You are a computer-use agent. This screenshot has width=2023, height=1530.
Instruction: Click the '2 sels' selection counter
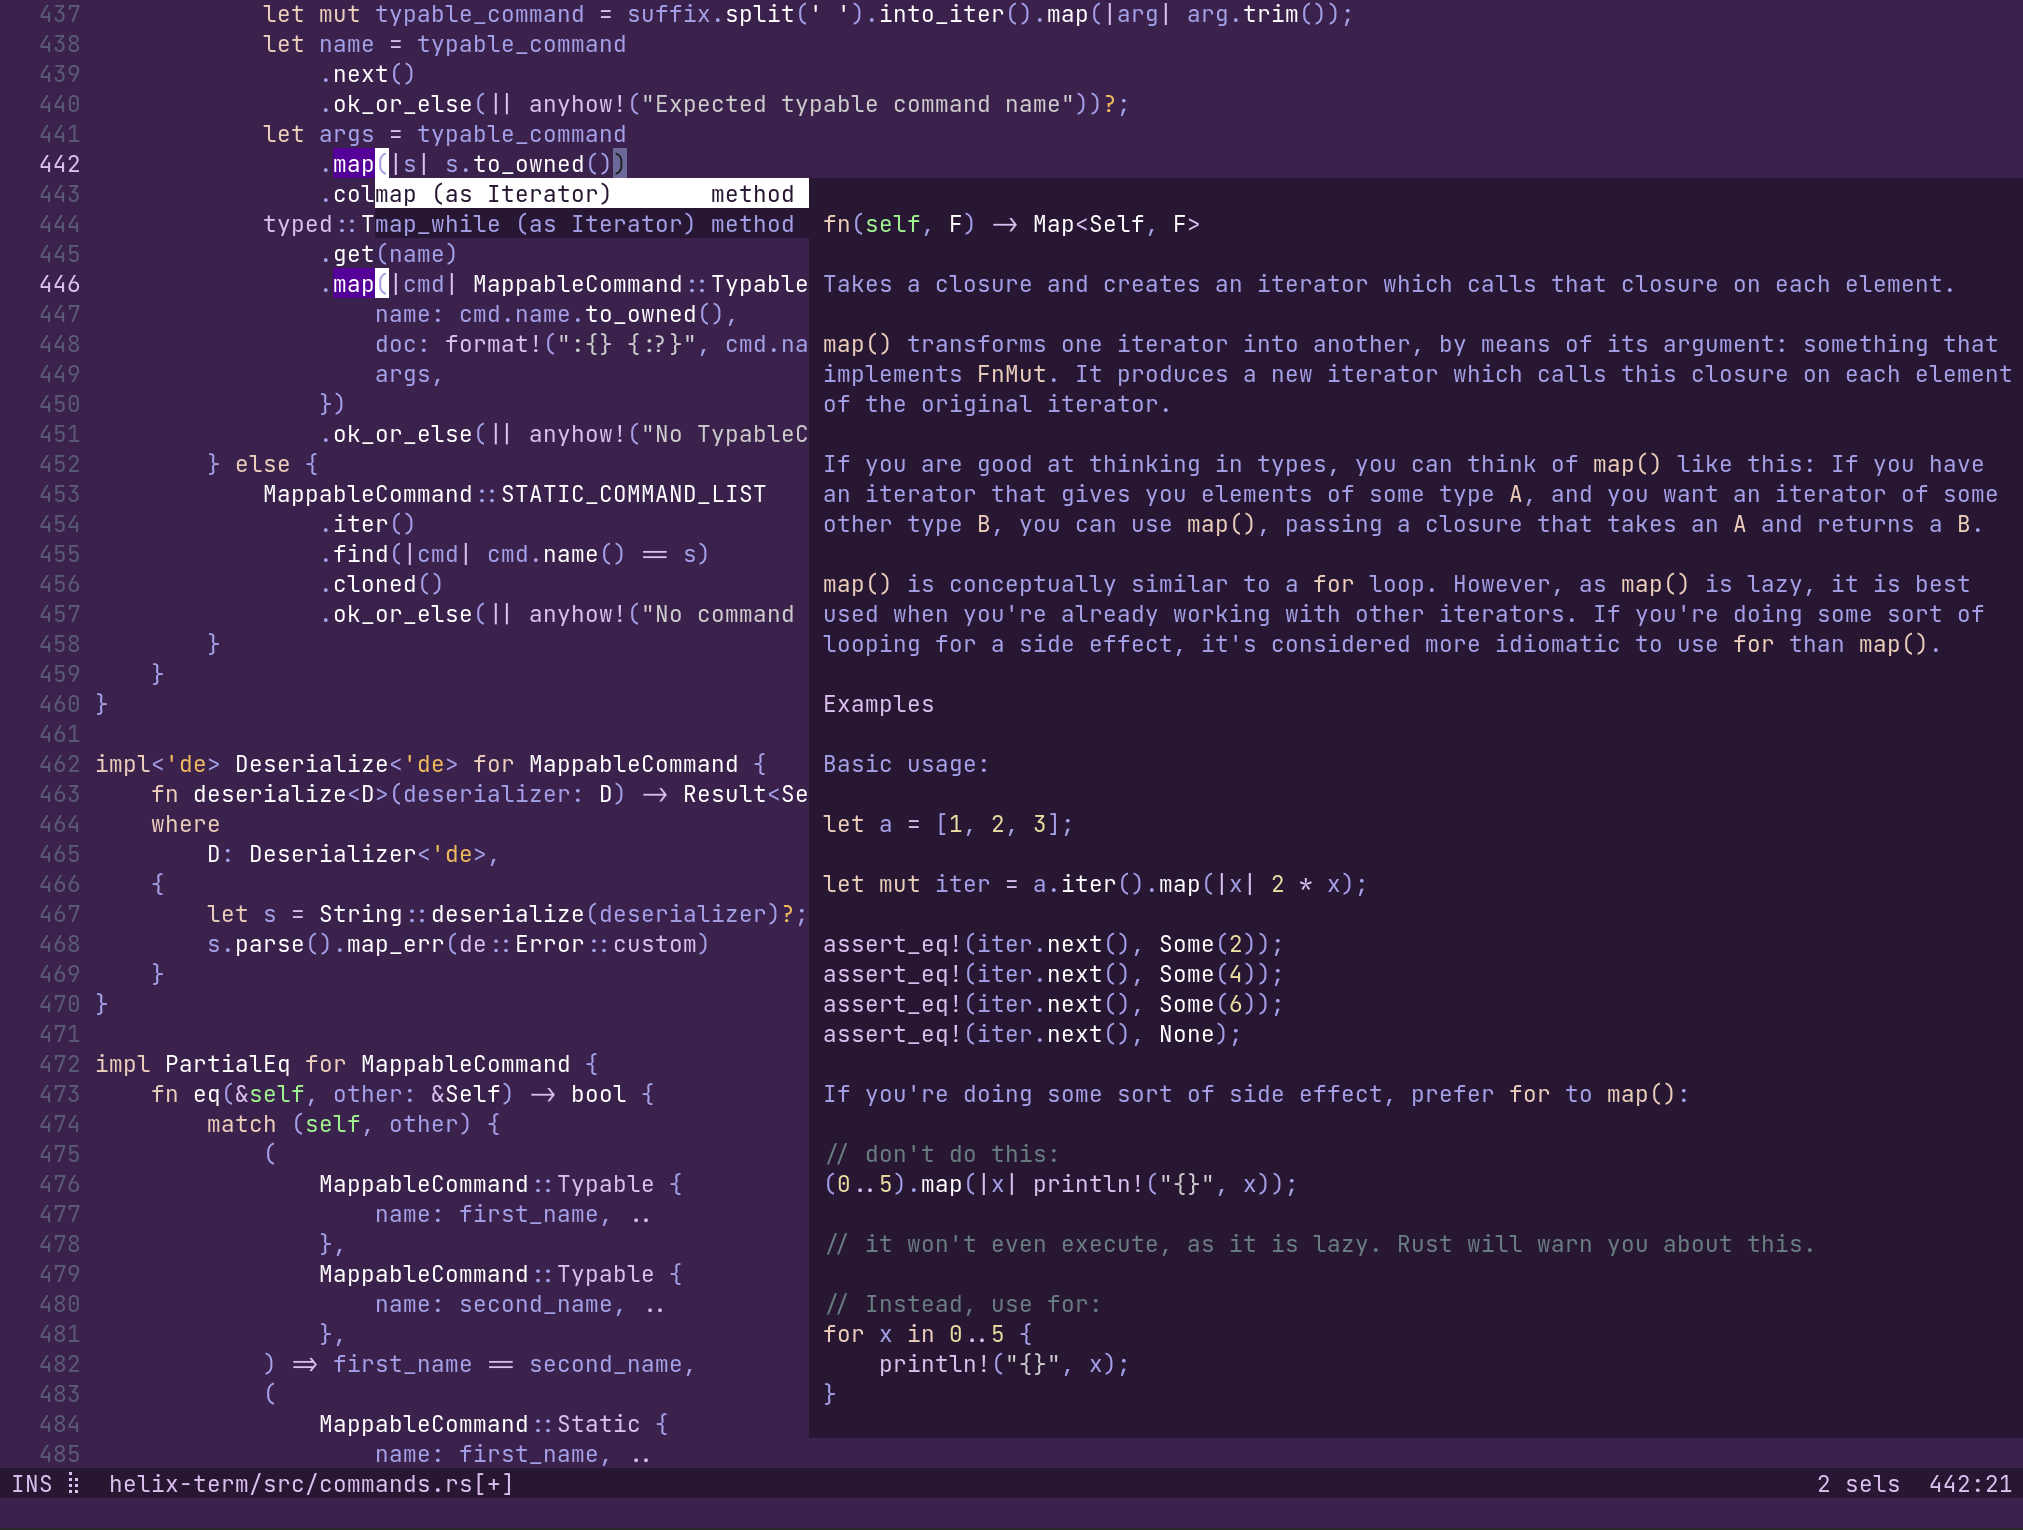click(x=1861, y=1485)
